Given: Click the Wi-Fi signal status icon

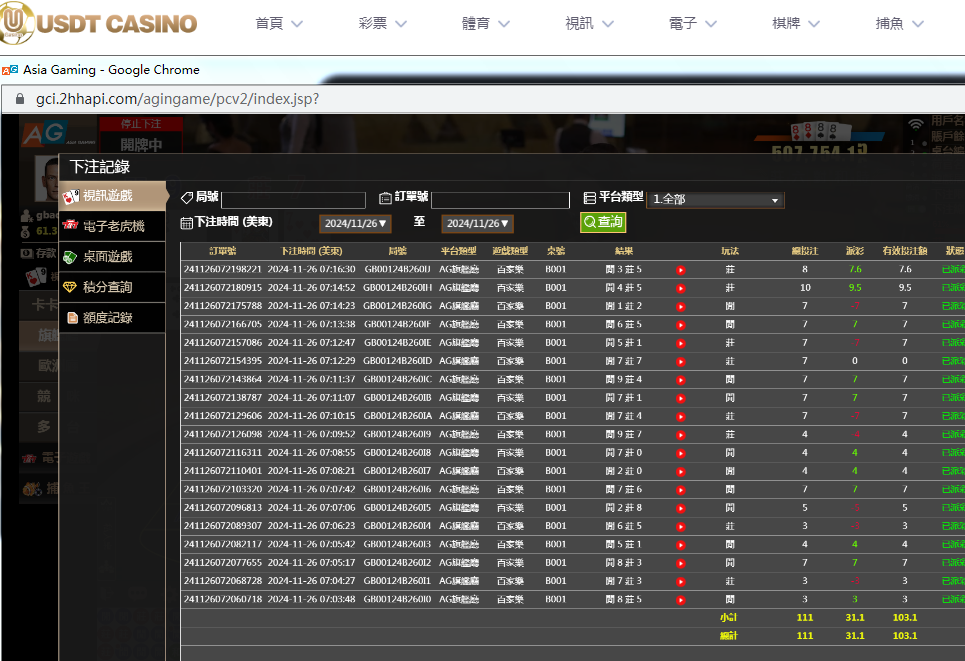Looking at the screenshot, I should [x=916, y=125].
